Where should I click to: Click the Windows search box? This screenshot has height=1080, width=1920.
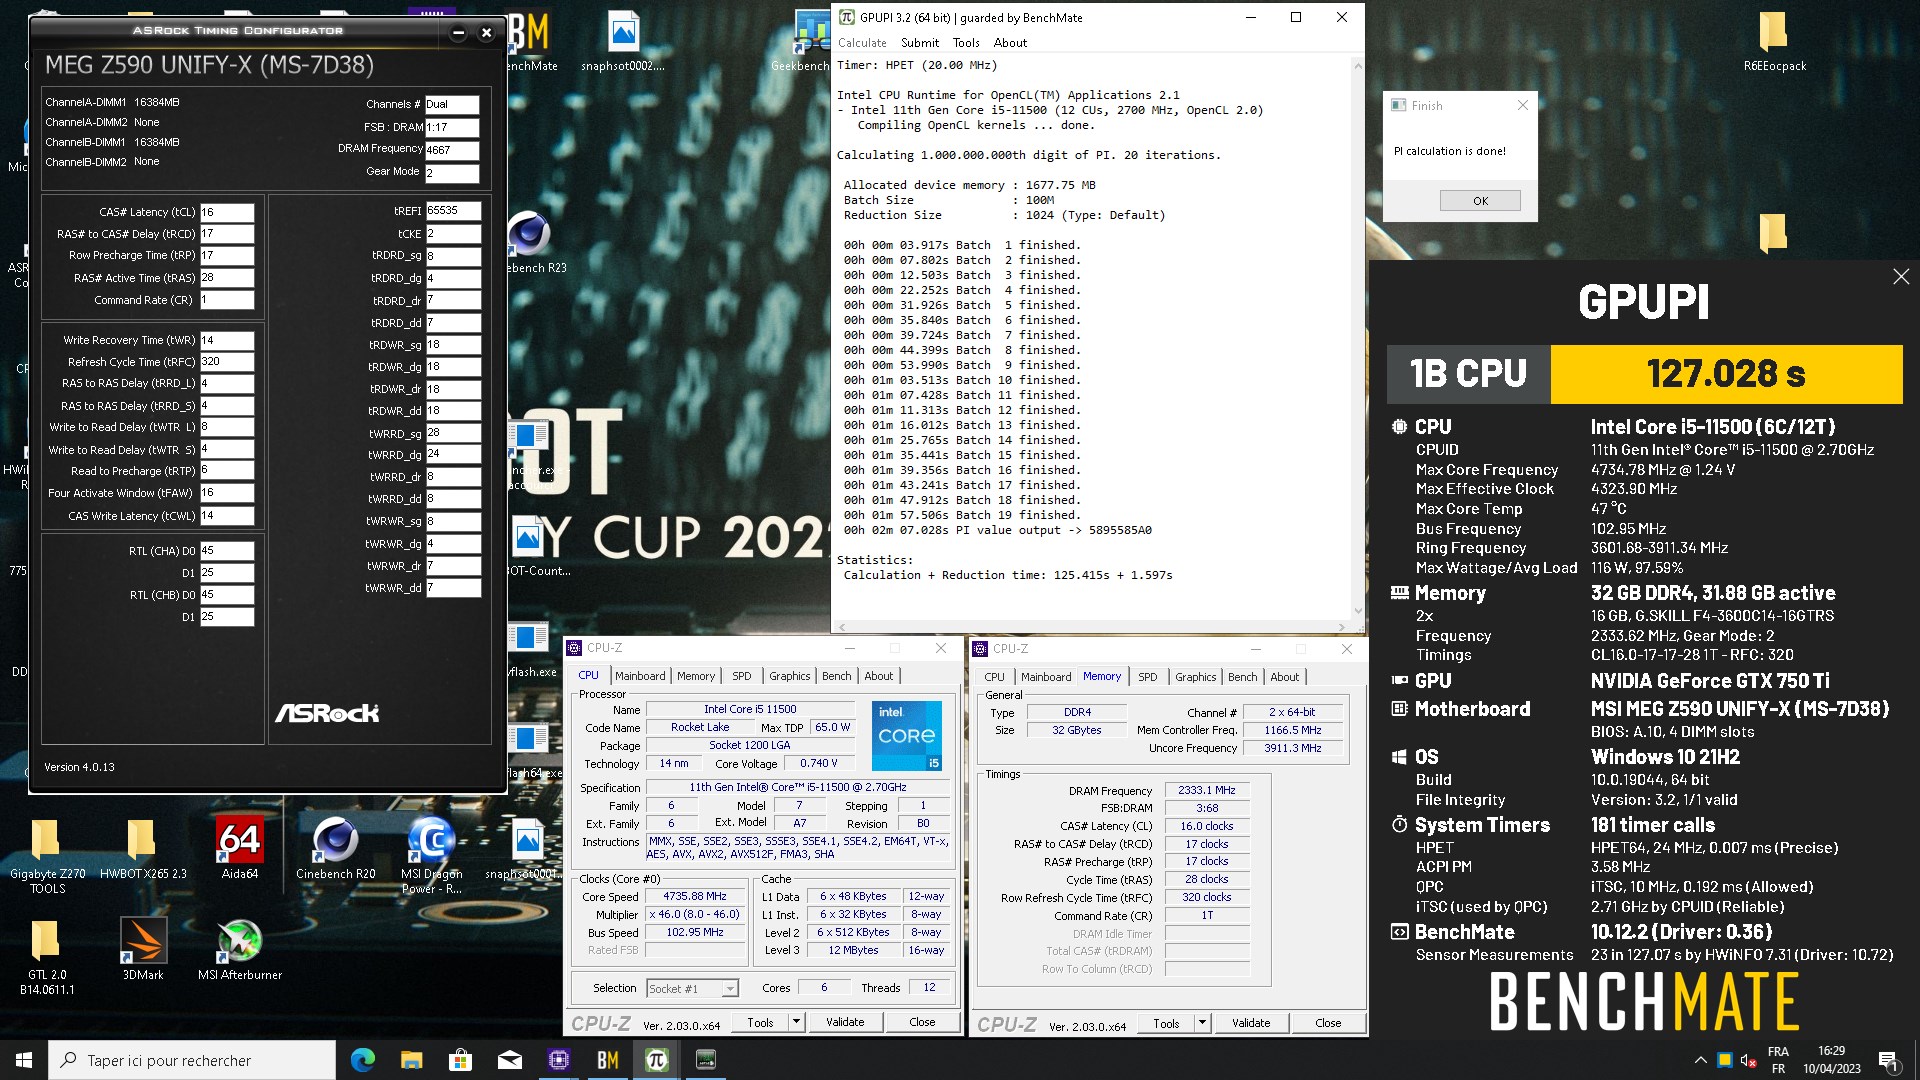[192, 1060]
